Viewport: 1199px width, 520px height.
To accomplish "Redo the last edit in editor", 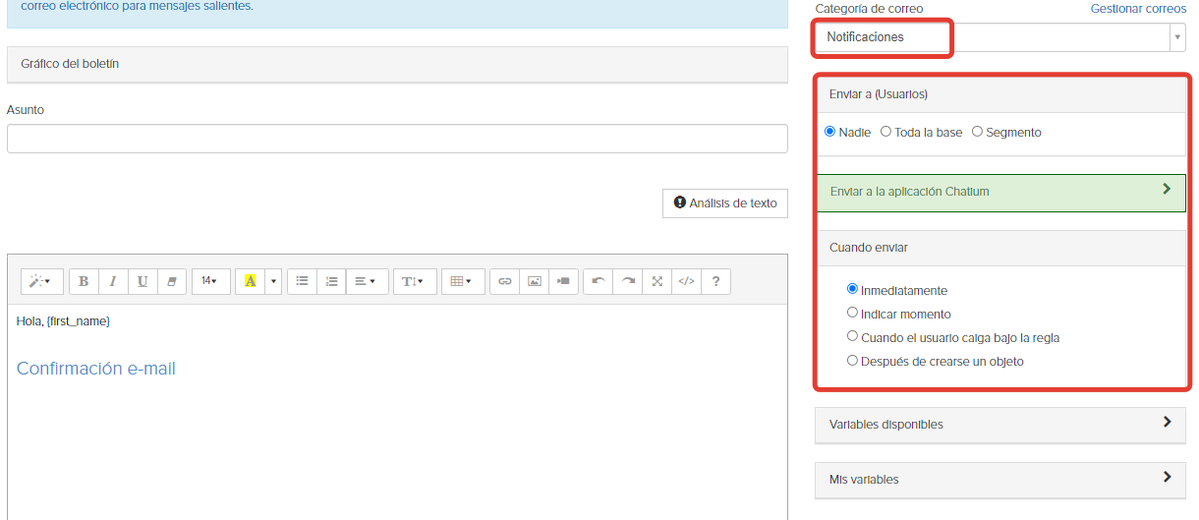I will tap(628, 281).
